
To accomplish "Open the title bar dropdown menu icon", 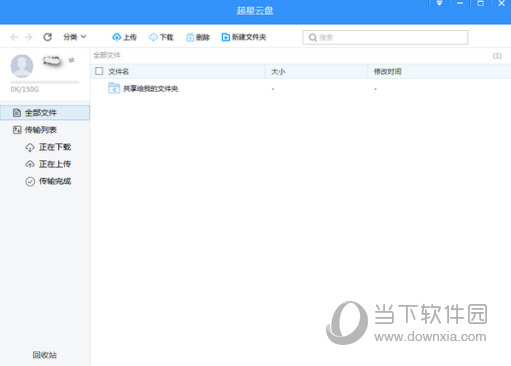I will (x=440, y=3).
